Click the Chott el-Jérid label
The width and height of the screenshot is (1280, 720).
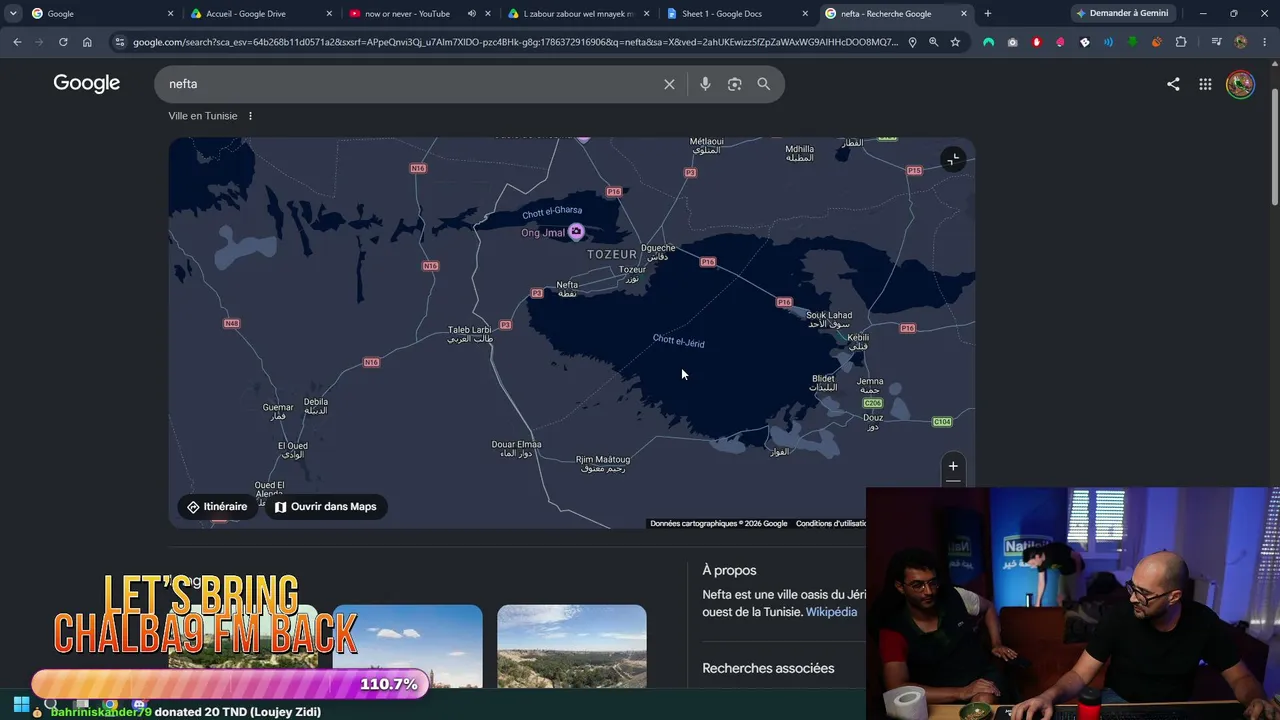pyautogui.click(x=679, y=341)
